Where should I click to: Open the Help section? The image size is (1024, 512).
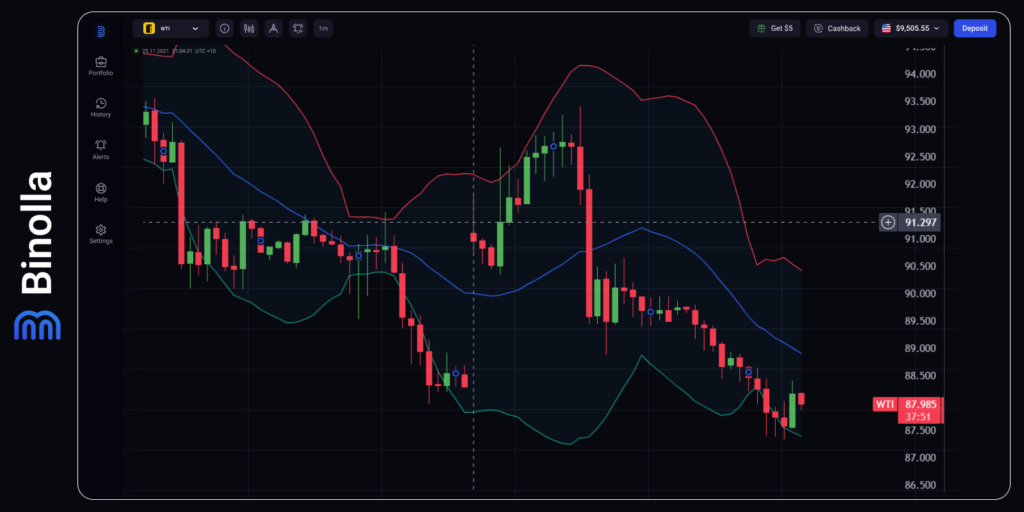pos(101,193)
